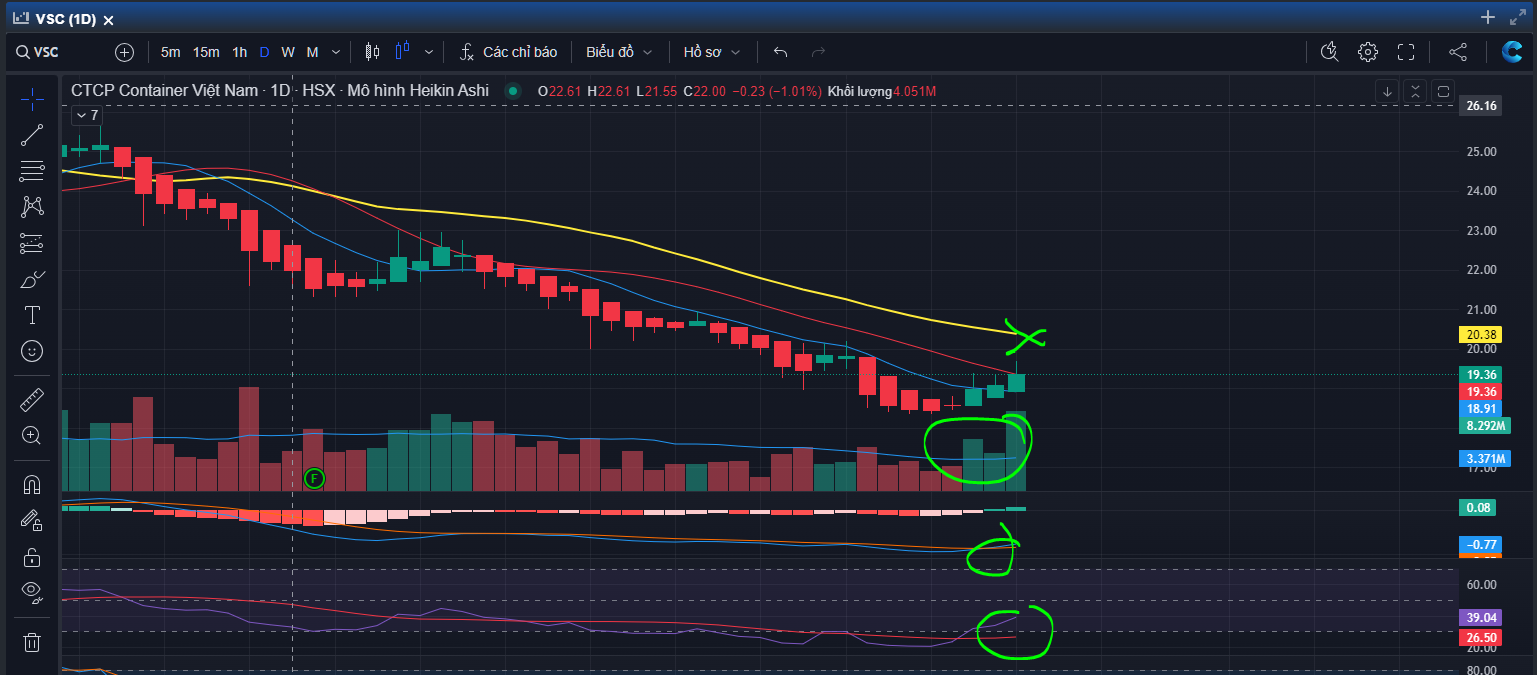Collapse the indicator legend showing 7
This screenshot has height=675, width=1537.
[x=89, y=115]
